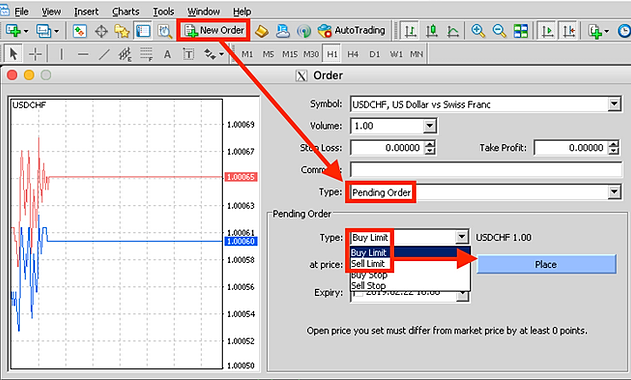The image size is (631, 380).
Task: Switch chart to MN timeframe
Action: click(417, 54)
